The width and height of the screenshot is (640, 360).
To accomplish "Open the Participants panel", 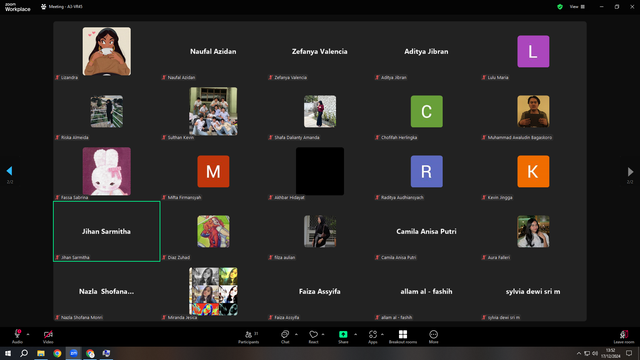I will coord(249,337).
